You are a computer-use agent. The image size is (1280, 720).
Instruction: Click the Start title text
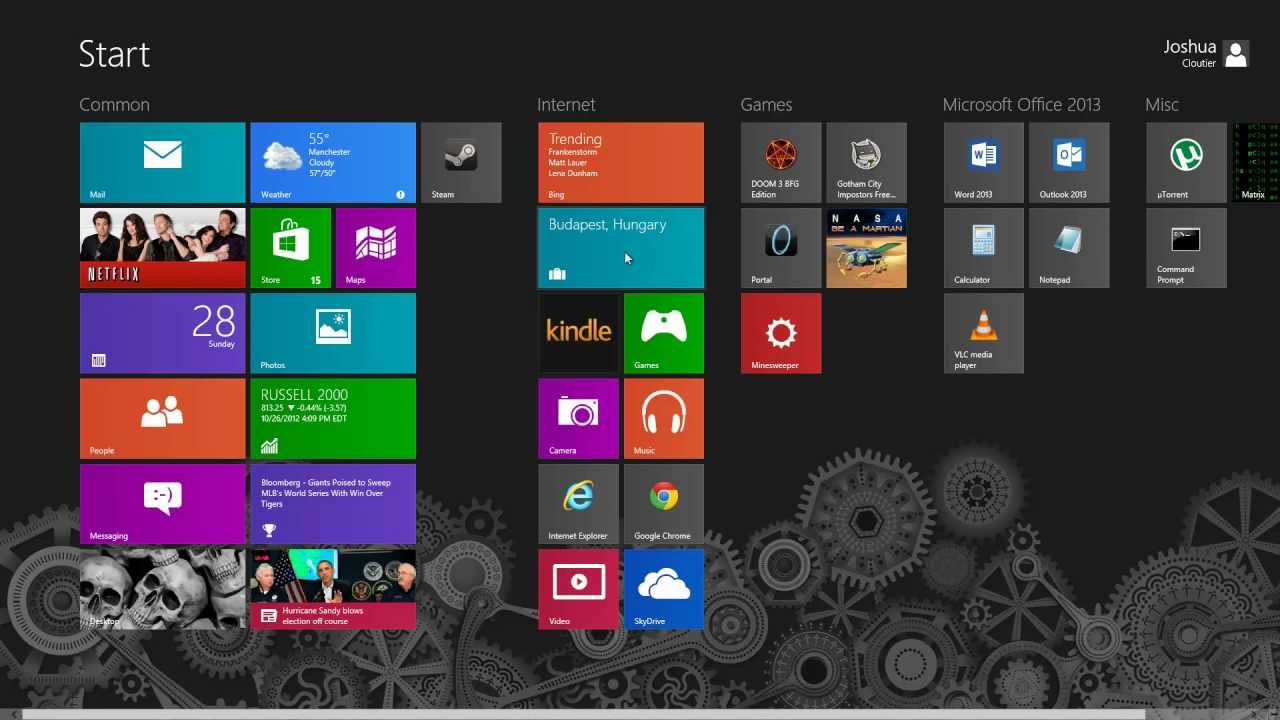tap(114, 54)
